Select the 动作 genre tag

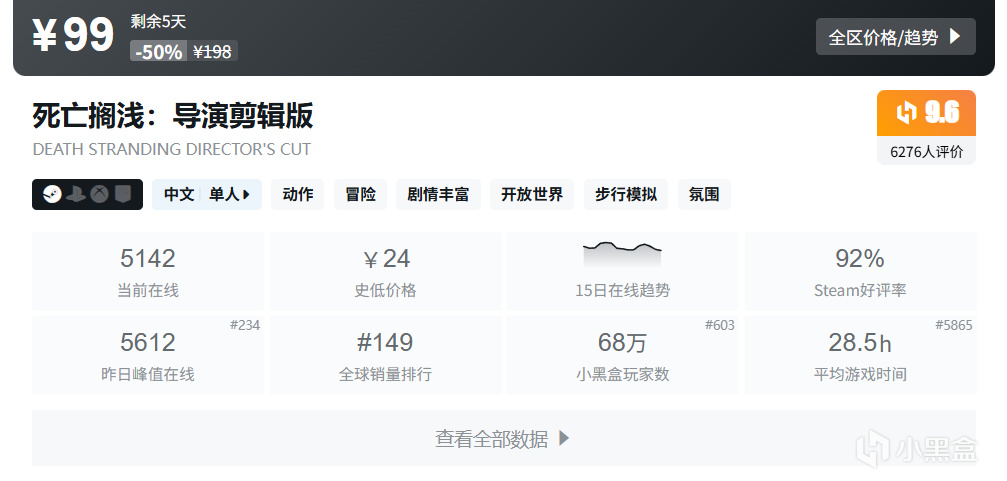[298, 195]
